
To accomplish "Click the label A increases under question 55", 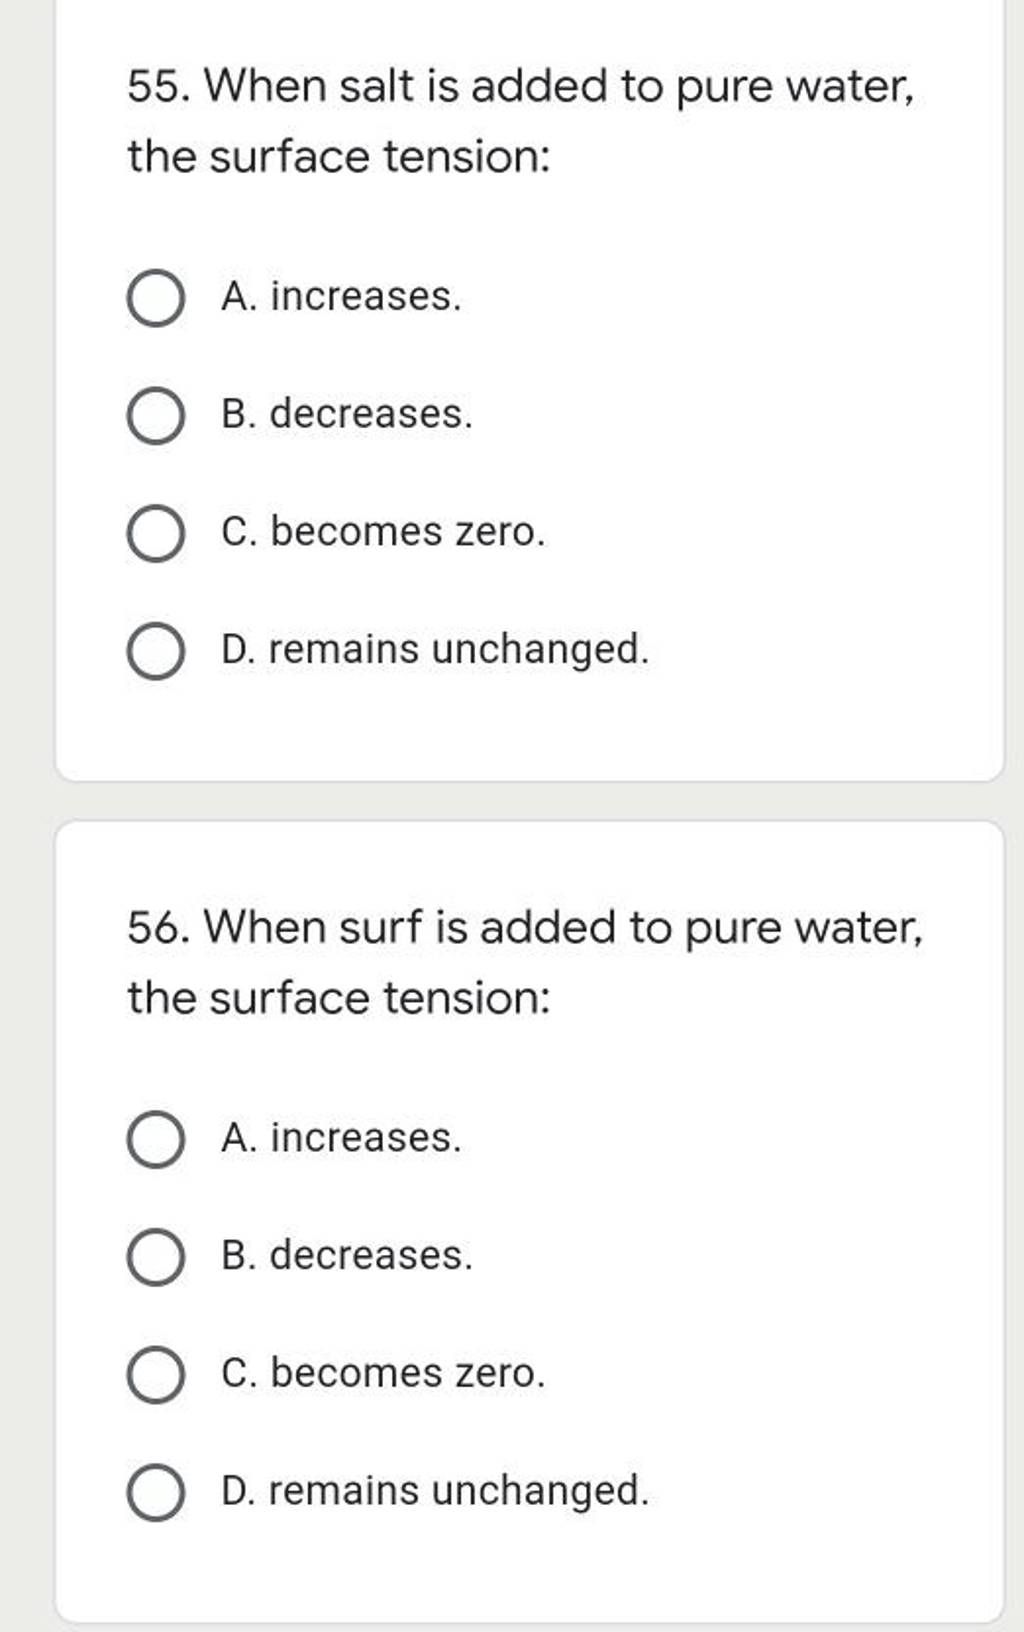I will point(340,296).
